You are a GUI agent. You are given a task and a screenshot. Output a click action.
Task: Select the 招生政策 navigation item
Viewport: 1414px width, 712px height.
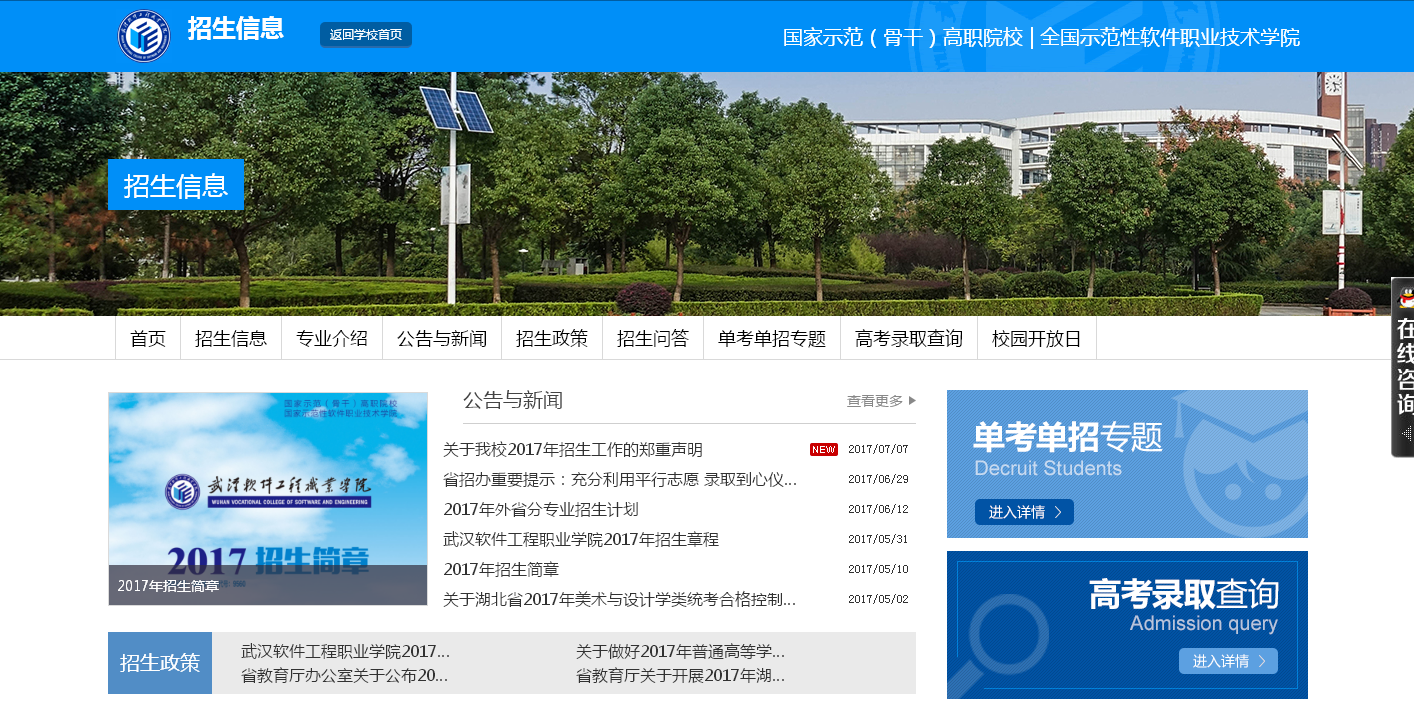click(x=552, y=338)
